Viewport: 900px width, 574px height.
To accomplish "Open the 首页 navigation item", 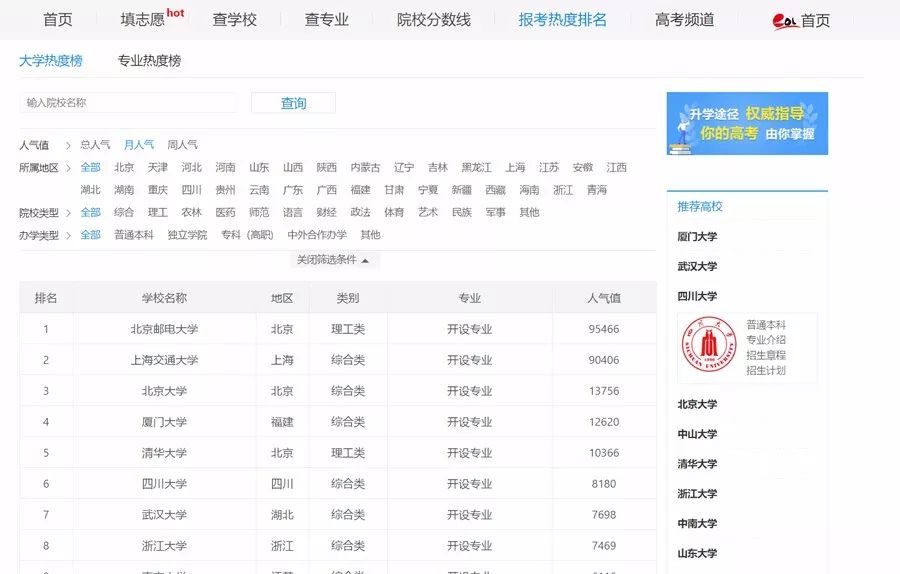I will (x=58, y=20).
